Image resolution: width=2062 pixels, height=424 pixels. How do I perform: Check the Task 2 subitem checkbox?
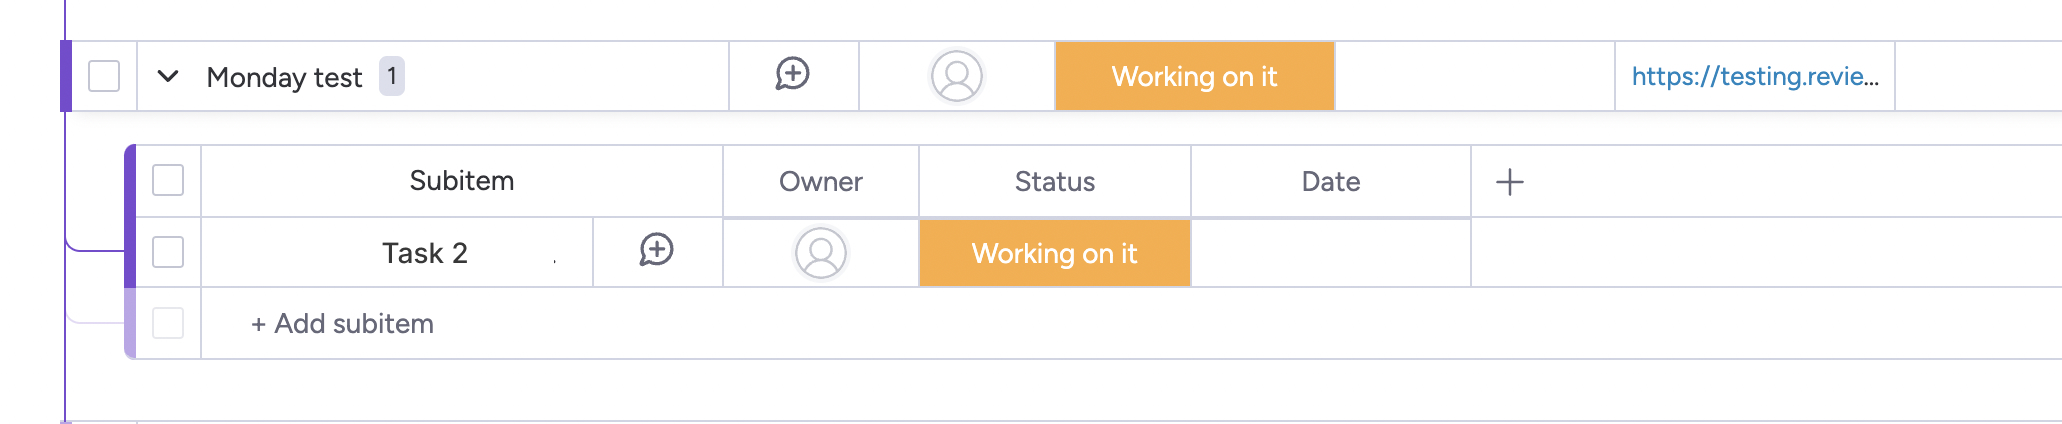tap(168, 252)
